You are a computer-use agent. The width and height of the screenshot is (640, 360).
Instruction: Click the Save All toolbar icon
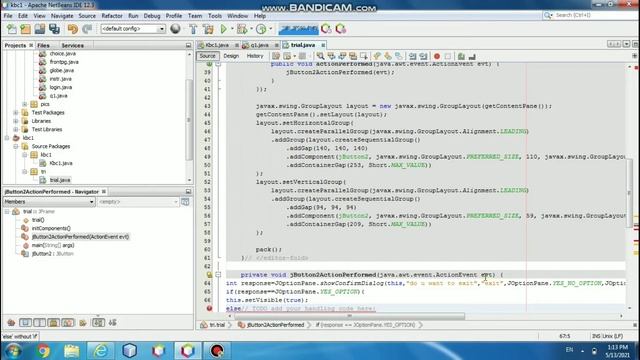tap(54, 29)
